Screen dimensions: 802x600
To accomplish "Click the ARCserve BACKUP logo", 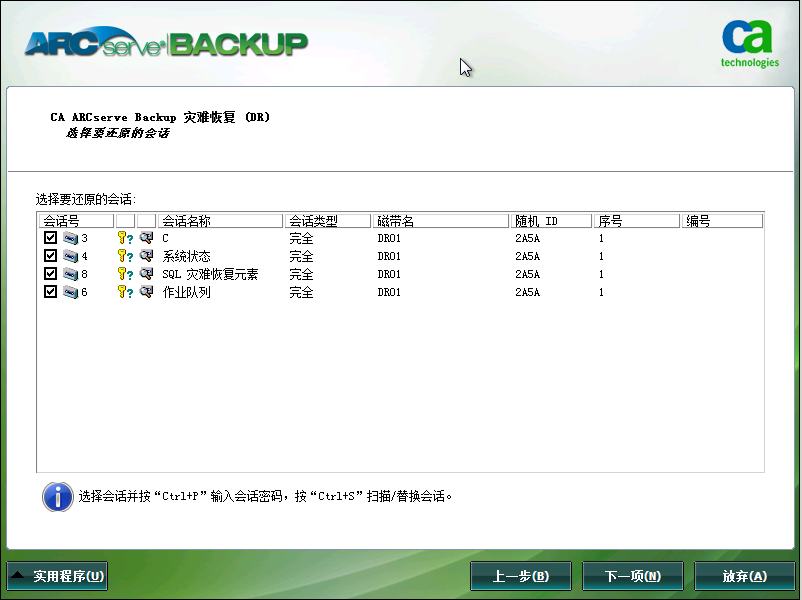I will tap(160, 43).
